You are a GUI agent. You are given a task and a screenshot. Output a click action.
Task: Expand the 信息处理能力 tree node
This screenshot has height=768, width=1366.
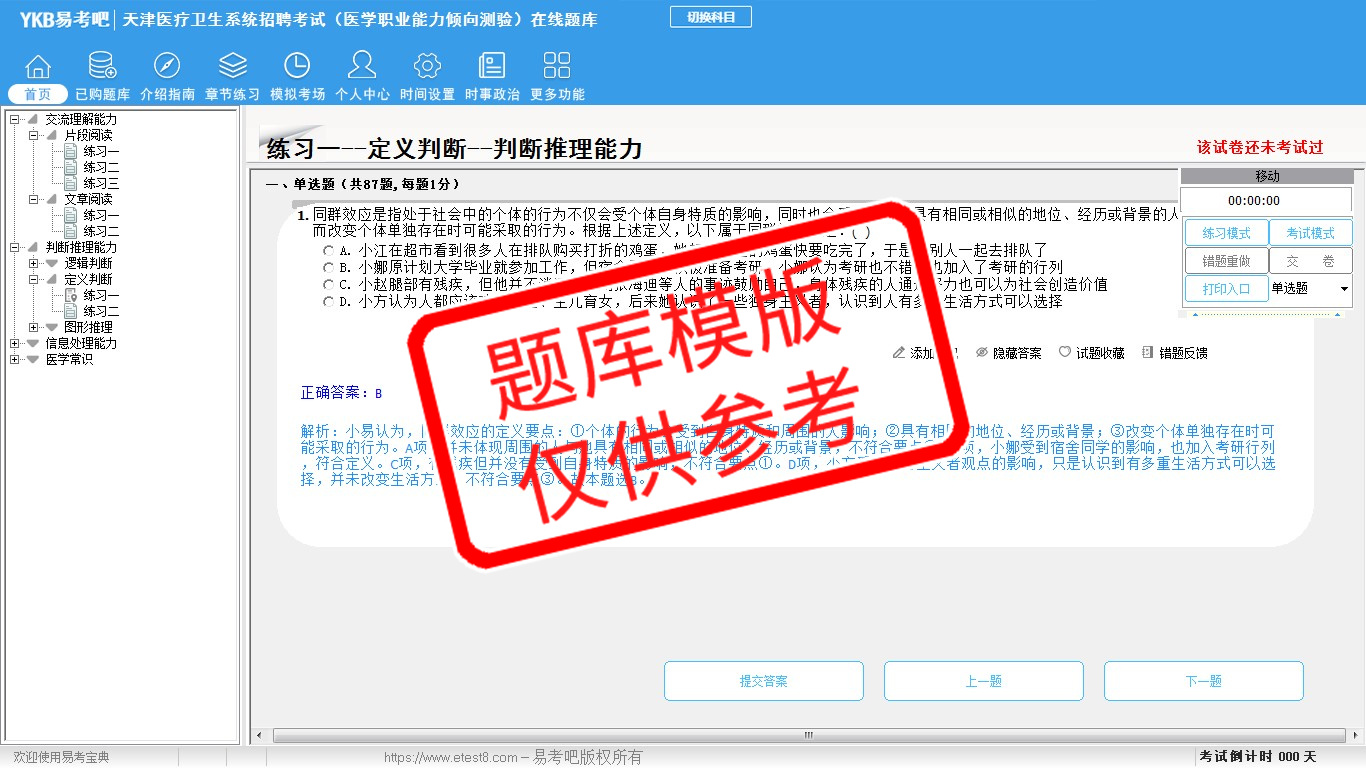pyautogui.click(x=14, y=343)
